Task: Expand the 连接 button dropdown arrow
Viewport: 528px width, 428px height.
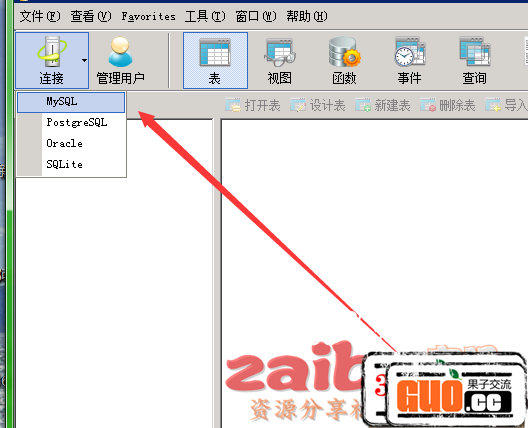Action: point(84,60)
